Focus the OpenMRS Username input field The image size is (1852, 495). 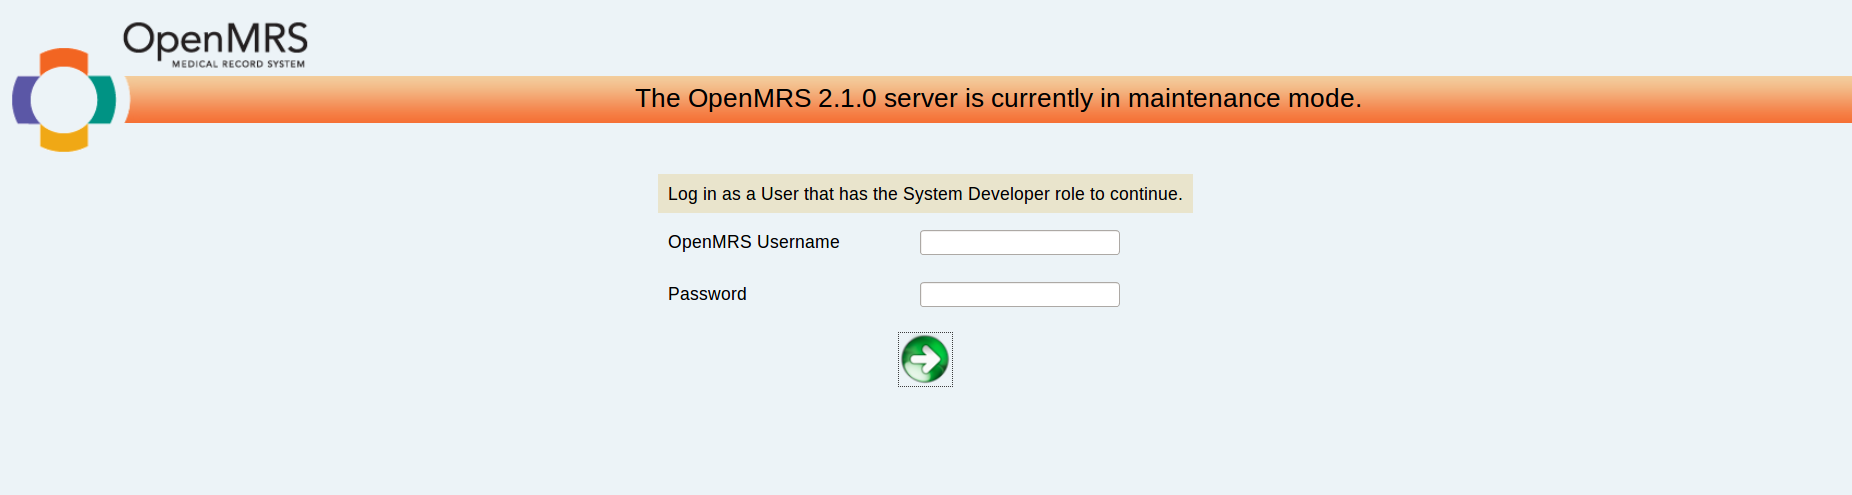click(1019, 242)
